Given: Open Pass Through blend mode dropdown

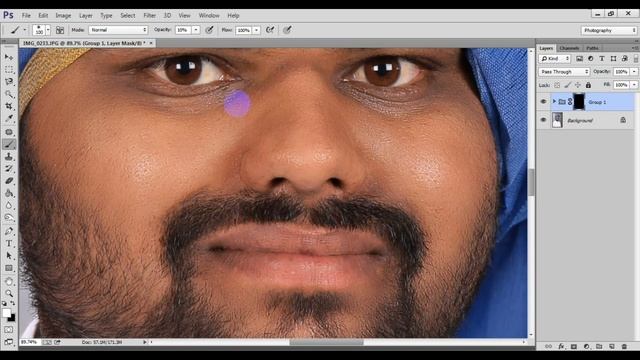Looking at the screenshot, I should click(x=564, y=72).
